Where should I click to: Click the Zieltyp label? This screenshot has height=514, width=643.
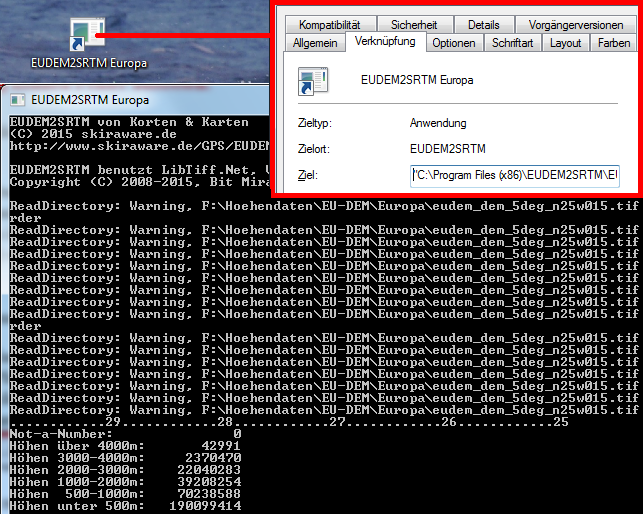315,123
